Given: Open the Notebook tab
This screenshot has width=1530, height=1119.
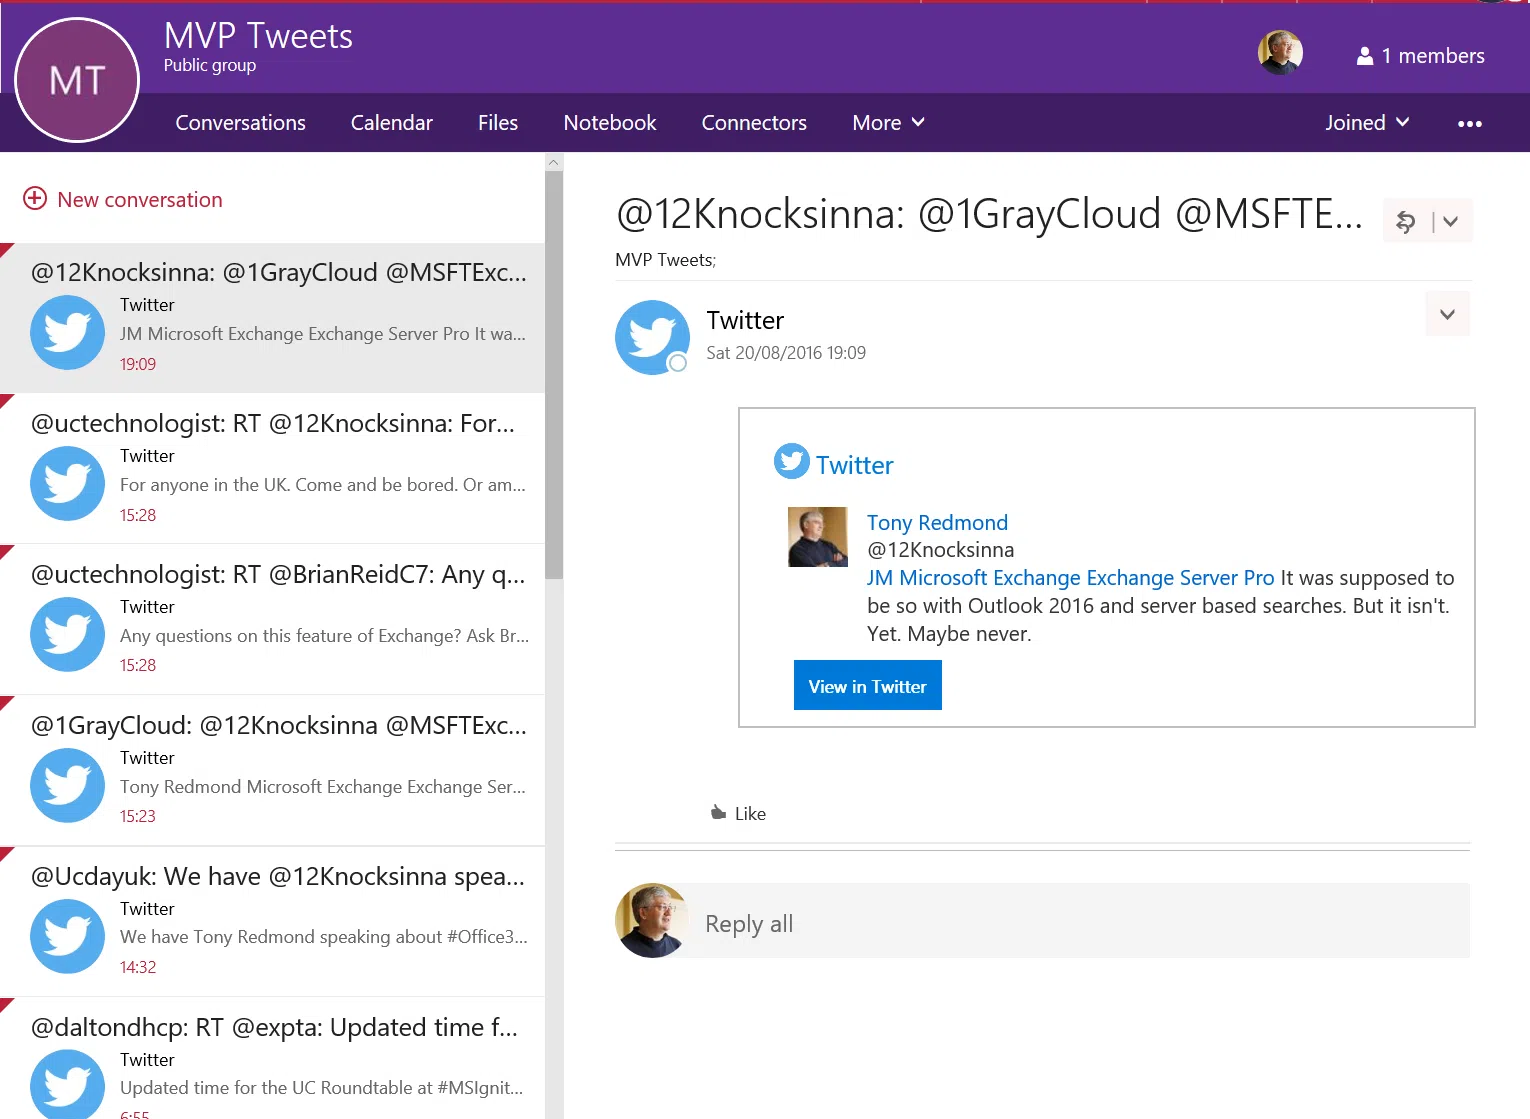Looking at the screenshot, I should pyautogui.click(x=610, y=123).
